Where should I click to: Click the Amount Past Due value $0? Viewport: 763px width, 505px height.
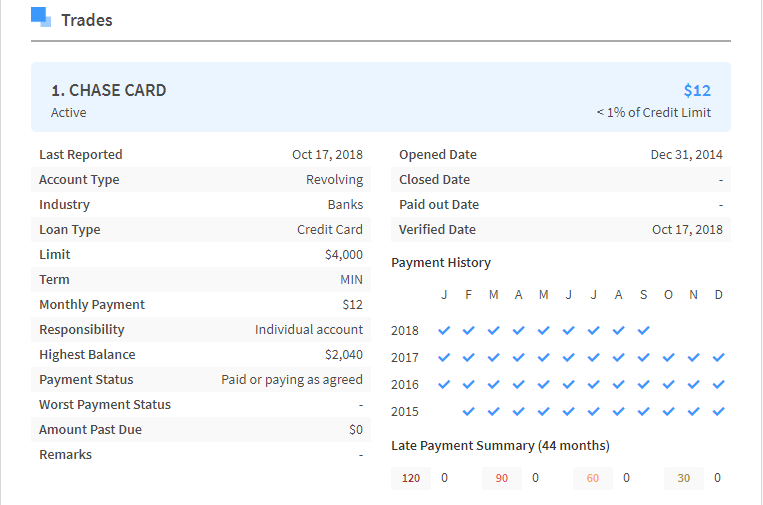pos(356,430)
